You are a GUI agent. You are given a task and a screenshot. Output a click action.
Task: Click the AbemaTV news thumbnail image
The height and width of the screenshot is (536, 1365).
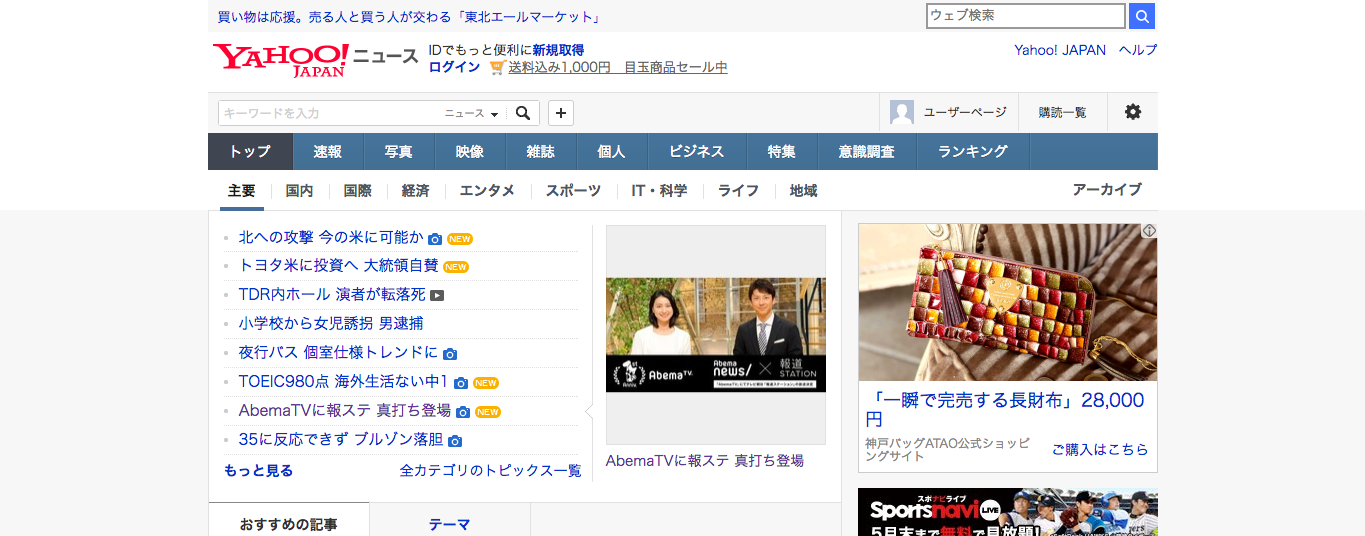[715, 335]
